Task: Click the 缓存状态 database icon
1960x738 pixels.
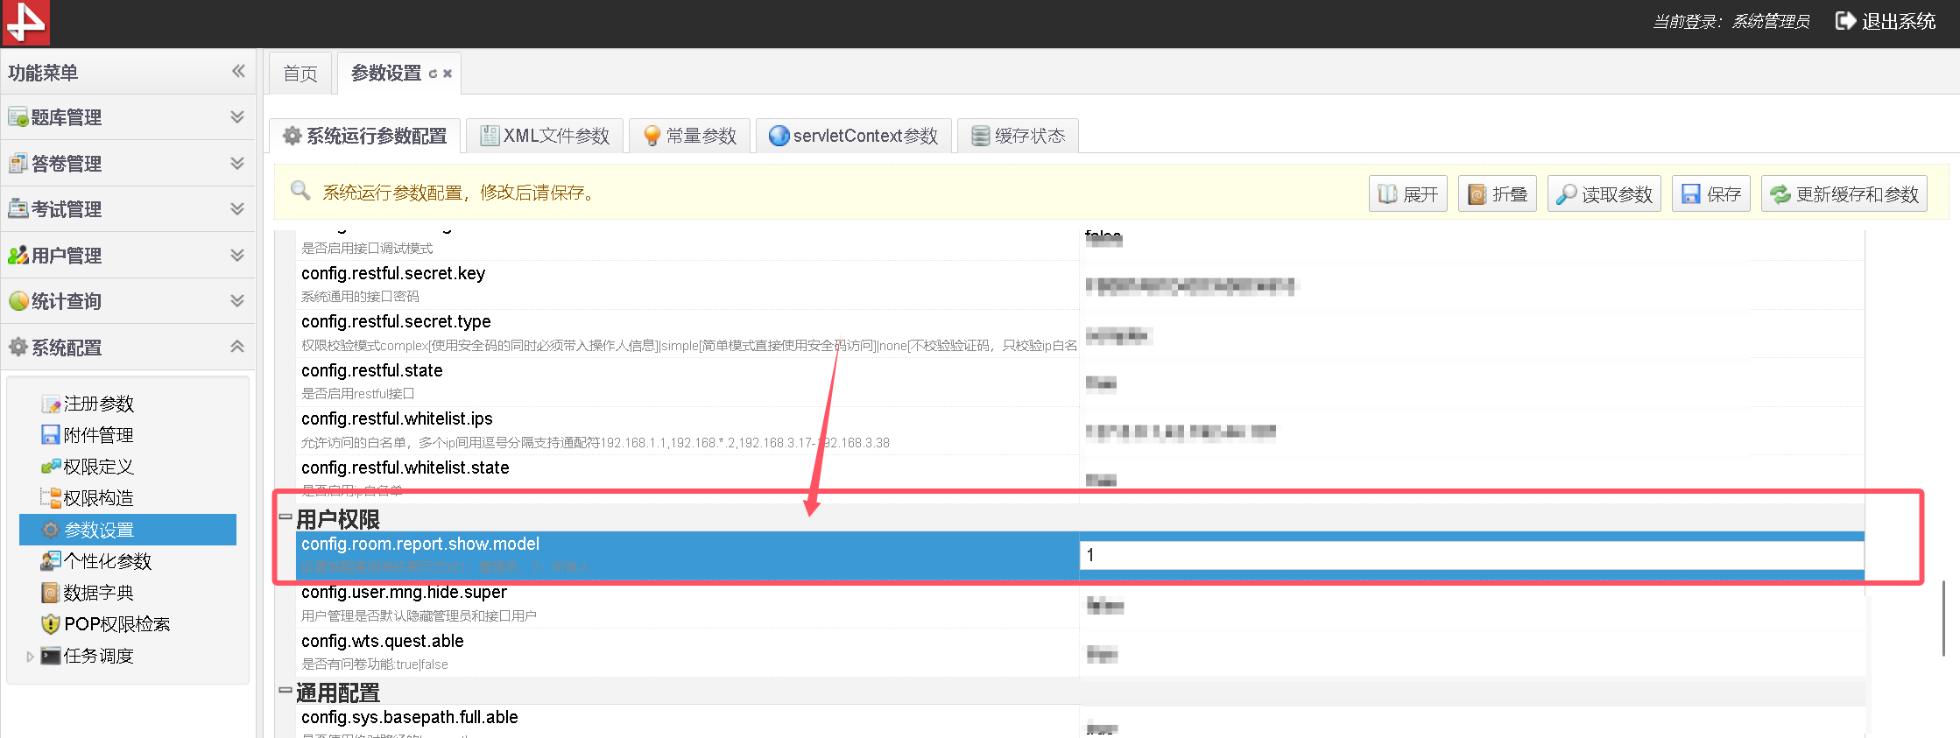Action: tap(981, 136)
